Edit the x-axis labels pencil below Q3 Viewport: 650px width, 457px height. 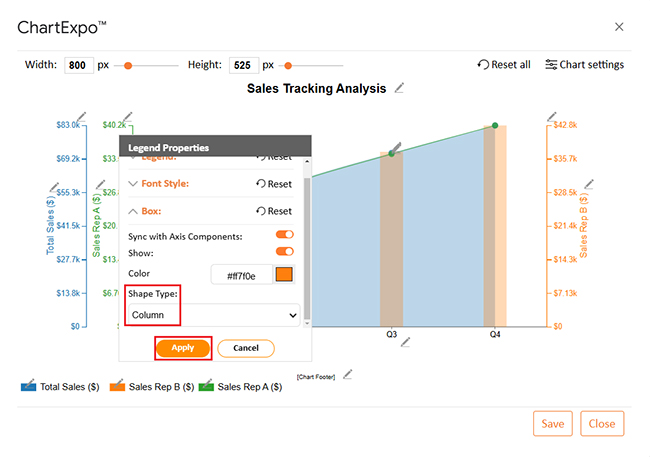405,342
